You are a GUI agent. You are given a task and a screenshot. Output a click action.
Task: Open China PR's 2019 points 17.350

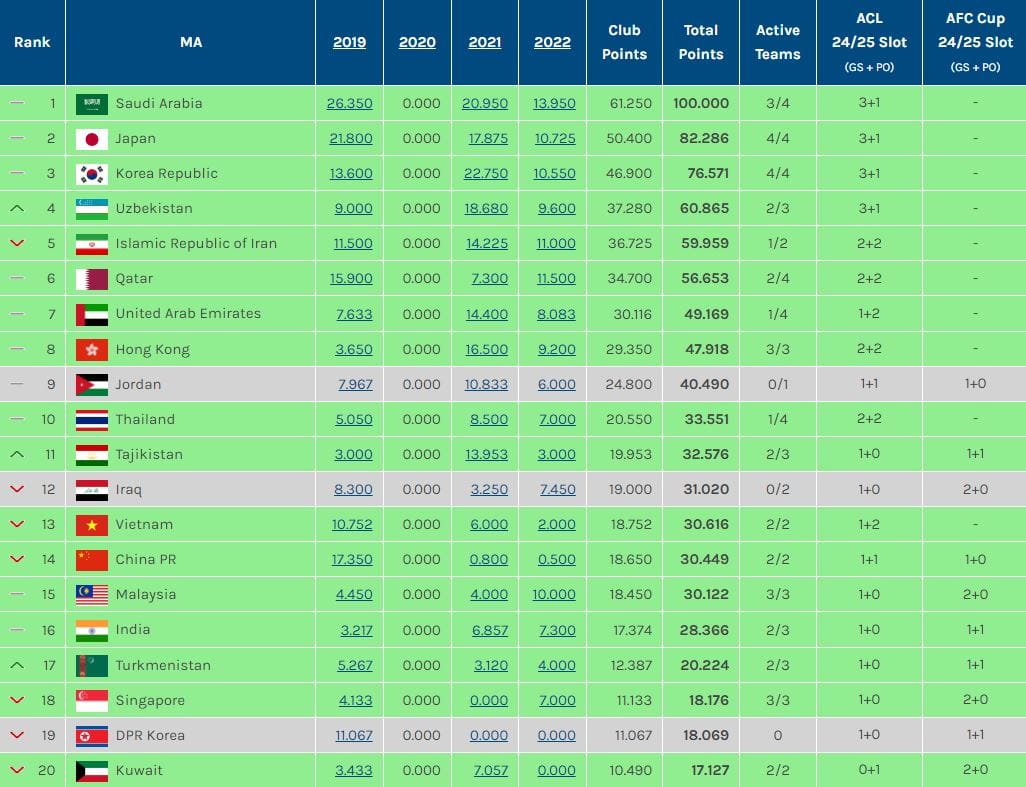[352, 560]
